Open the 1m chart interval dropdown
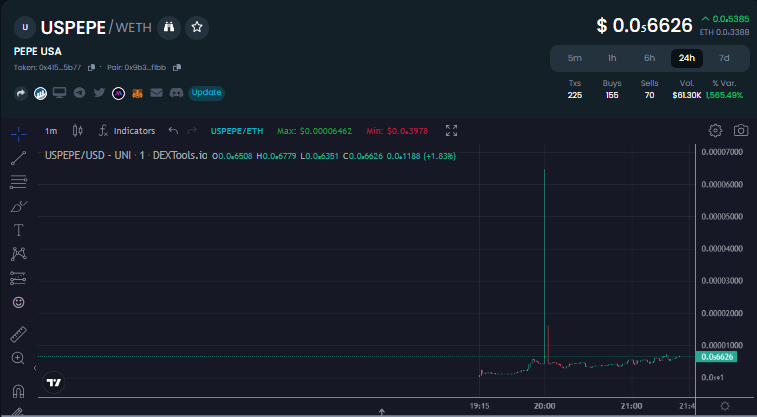 [51, 131]
